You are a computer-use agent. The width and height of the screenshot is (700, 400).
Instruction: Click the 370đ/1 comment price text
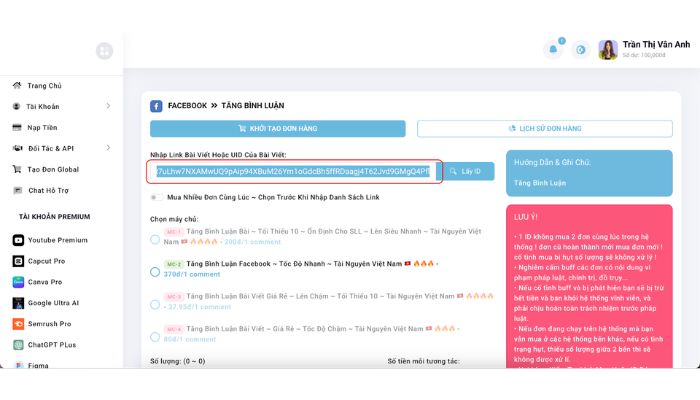192,275
